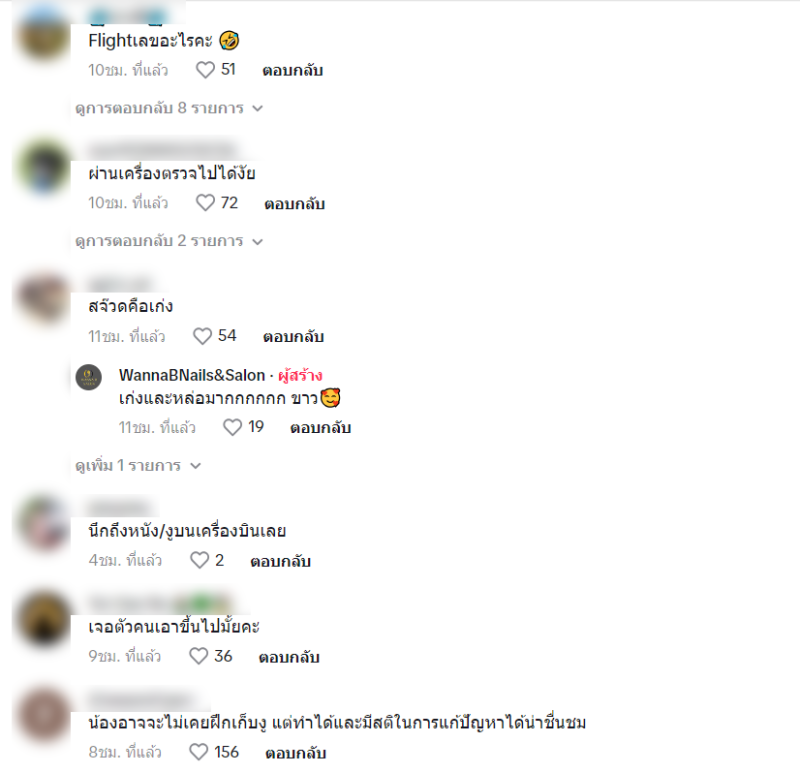Image resolution: width=800 pixels, height=773 pixels.
Task: Like the comment with 36 likes
Action: [x=198, y=656]
